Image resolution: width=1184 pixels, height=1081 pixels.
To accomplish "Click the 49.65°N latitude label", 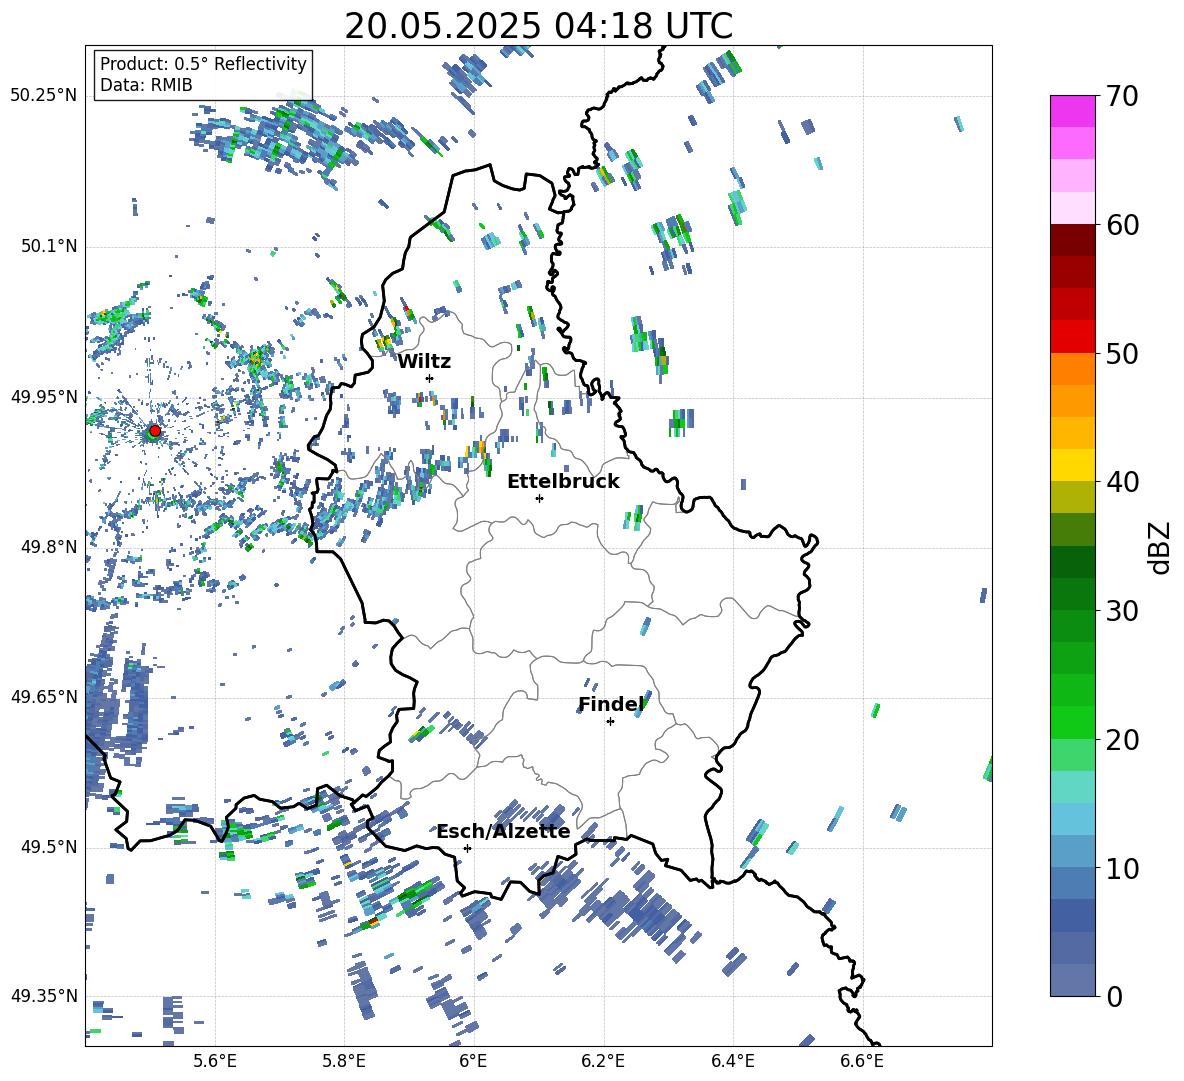I will (44, 696).
